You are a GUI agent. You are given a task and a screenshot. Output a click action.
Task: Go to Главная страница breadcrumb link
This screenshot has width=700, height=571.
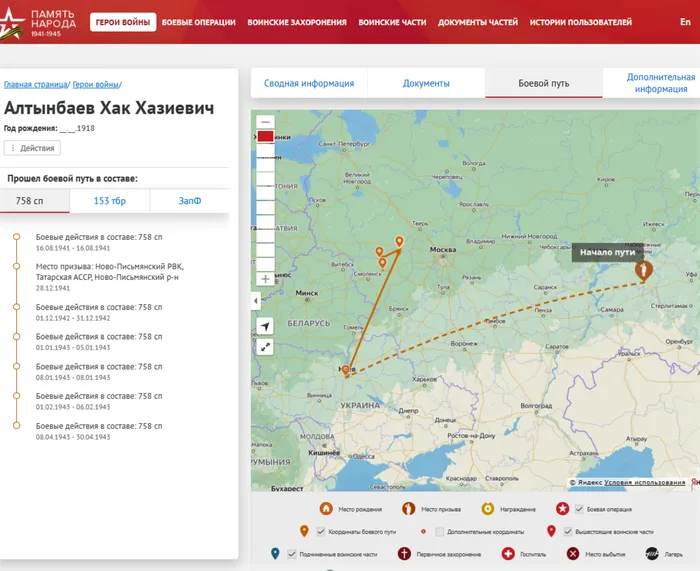click(x=35, y=85)
